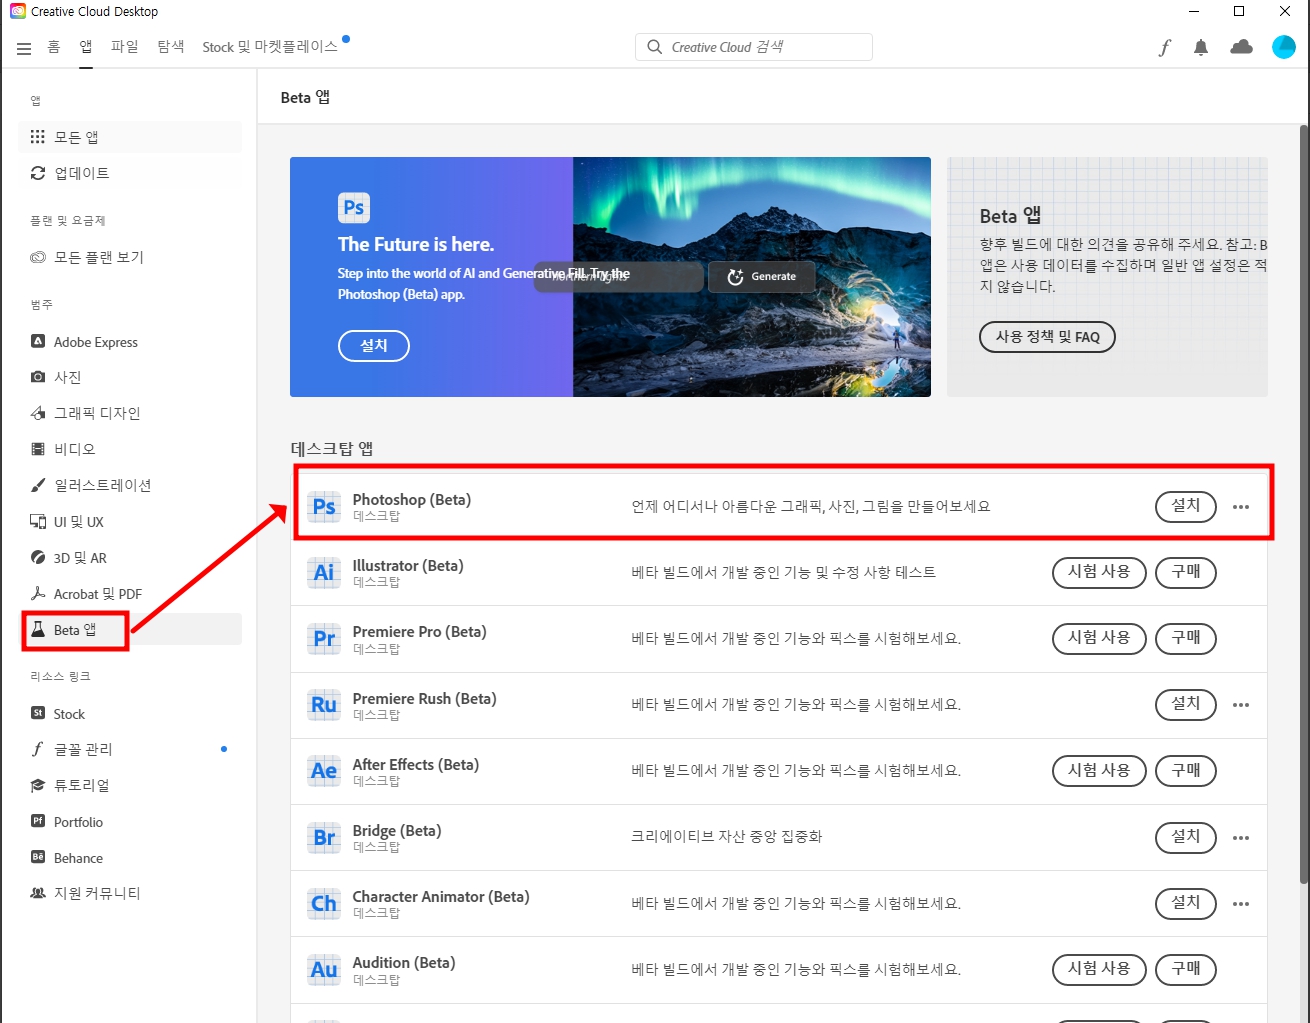The image size is (1310, 1023).
Task: Click the vertical scrollbar of the app list
Action: 1303,504
